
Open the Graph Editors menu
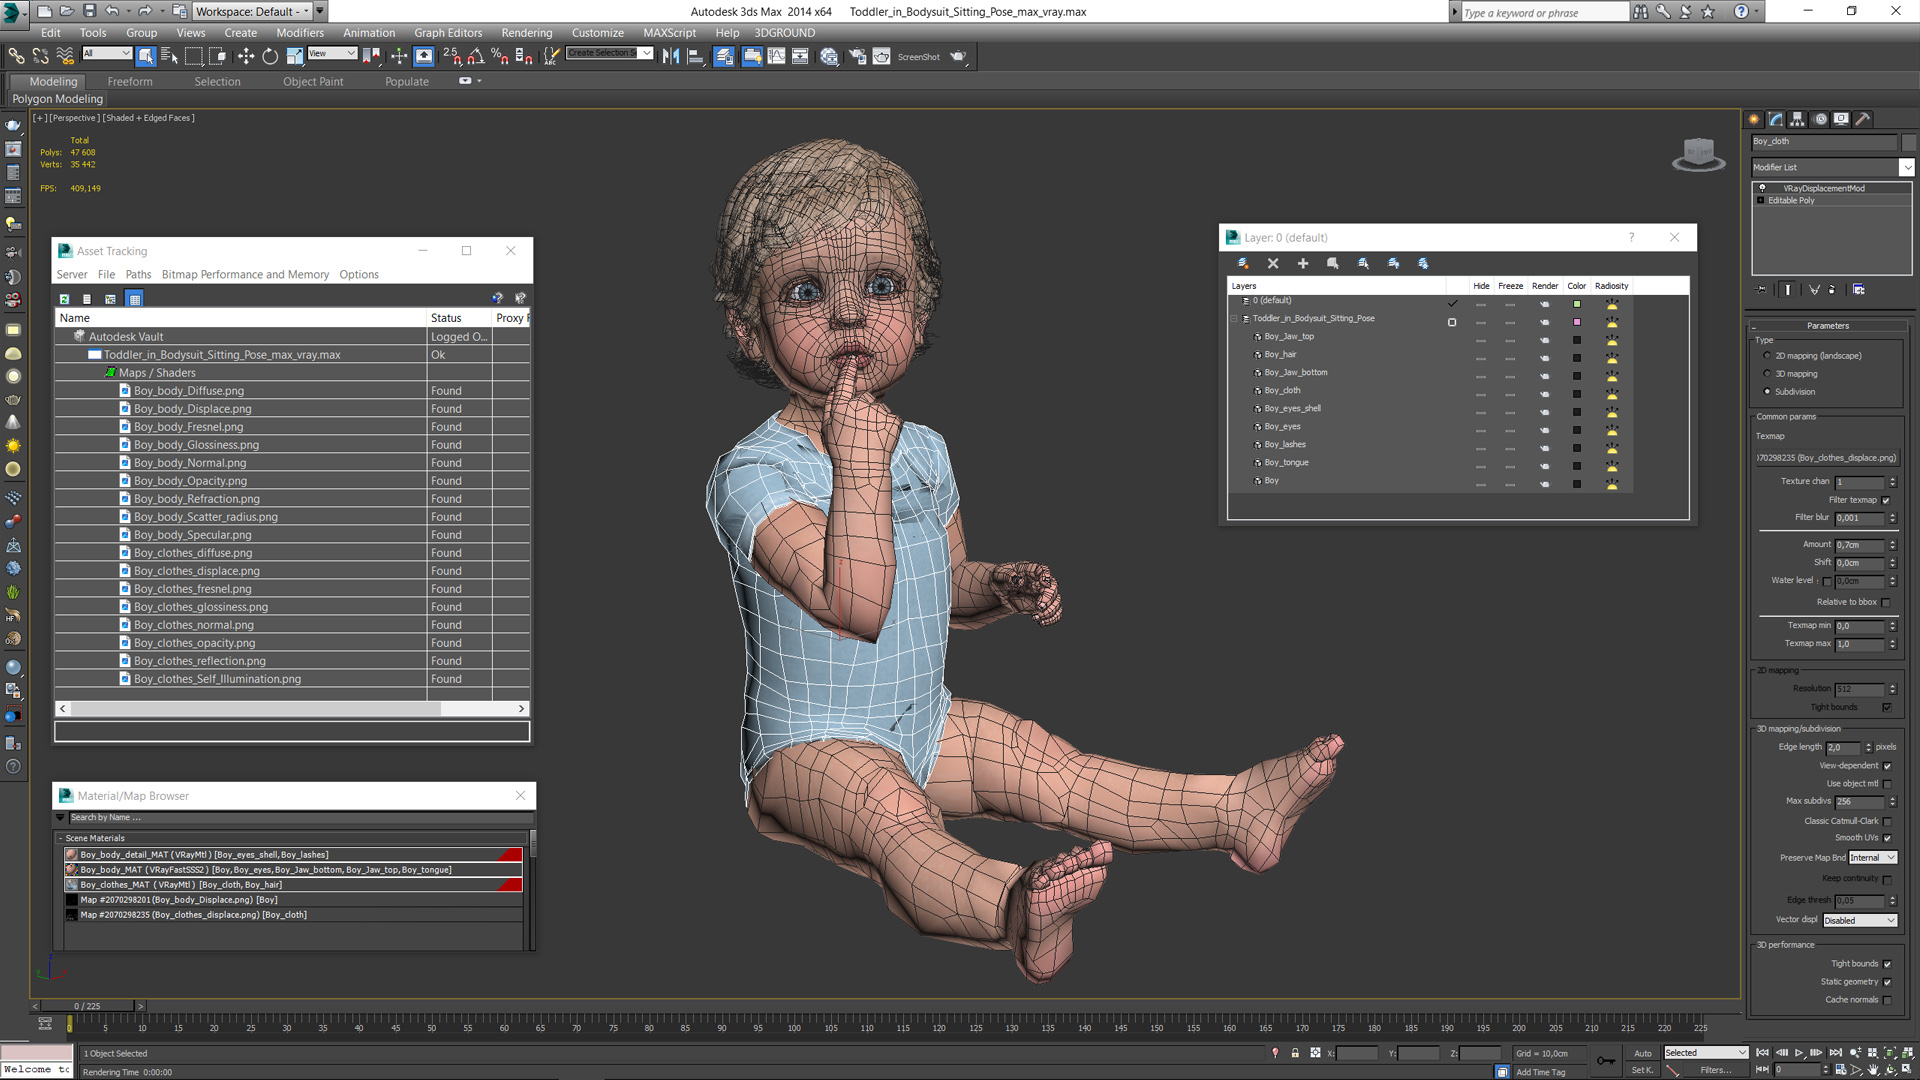coord(450,32)
